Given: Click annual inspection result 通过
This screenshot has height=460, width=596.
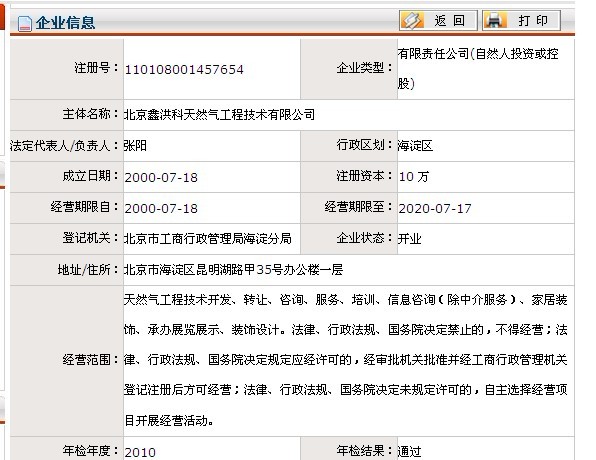Looking at the screenshot, I should (409, 451).
